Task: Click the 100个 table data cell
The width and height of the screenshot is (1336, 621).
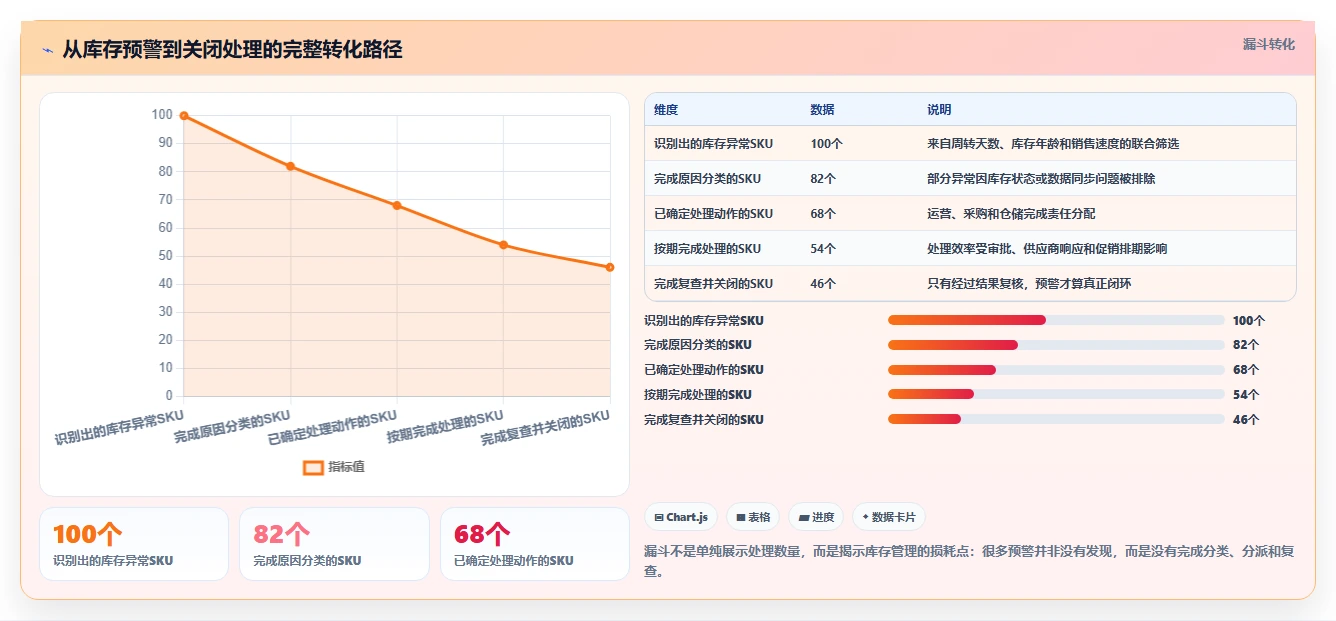Action: pyautogui.click(x=827, y=144)
